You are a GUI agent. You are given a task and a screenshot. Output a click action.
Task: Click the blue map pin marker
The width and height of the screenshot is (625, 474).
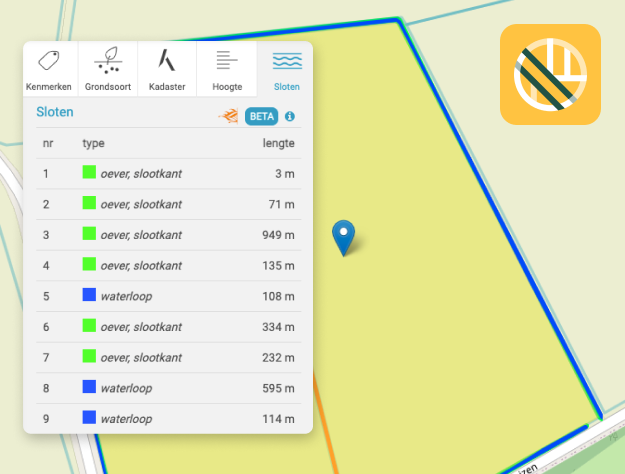(x=343, y=237)
